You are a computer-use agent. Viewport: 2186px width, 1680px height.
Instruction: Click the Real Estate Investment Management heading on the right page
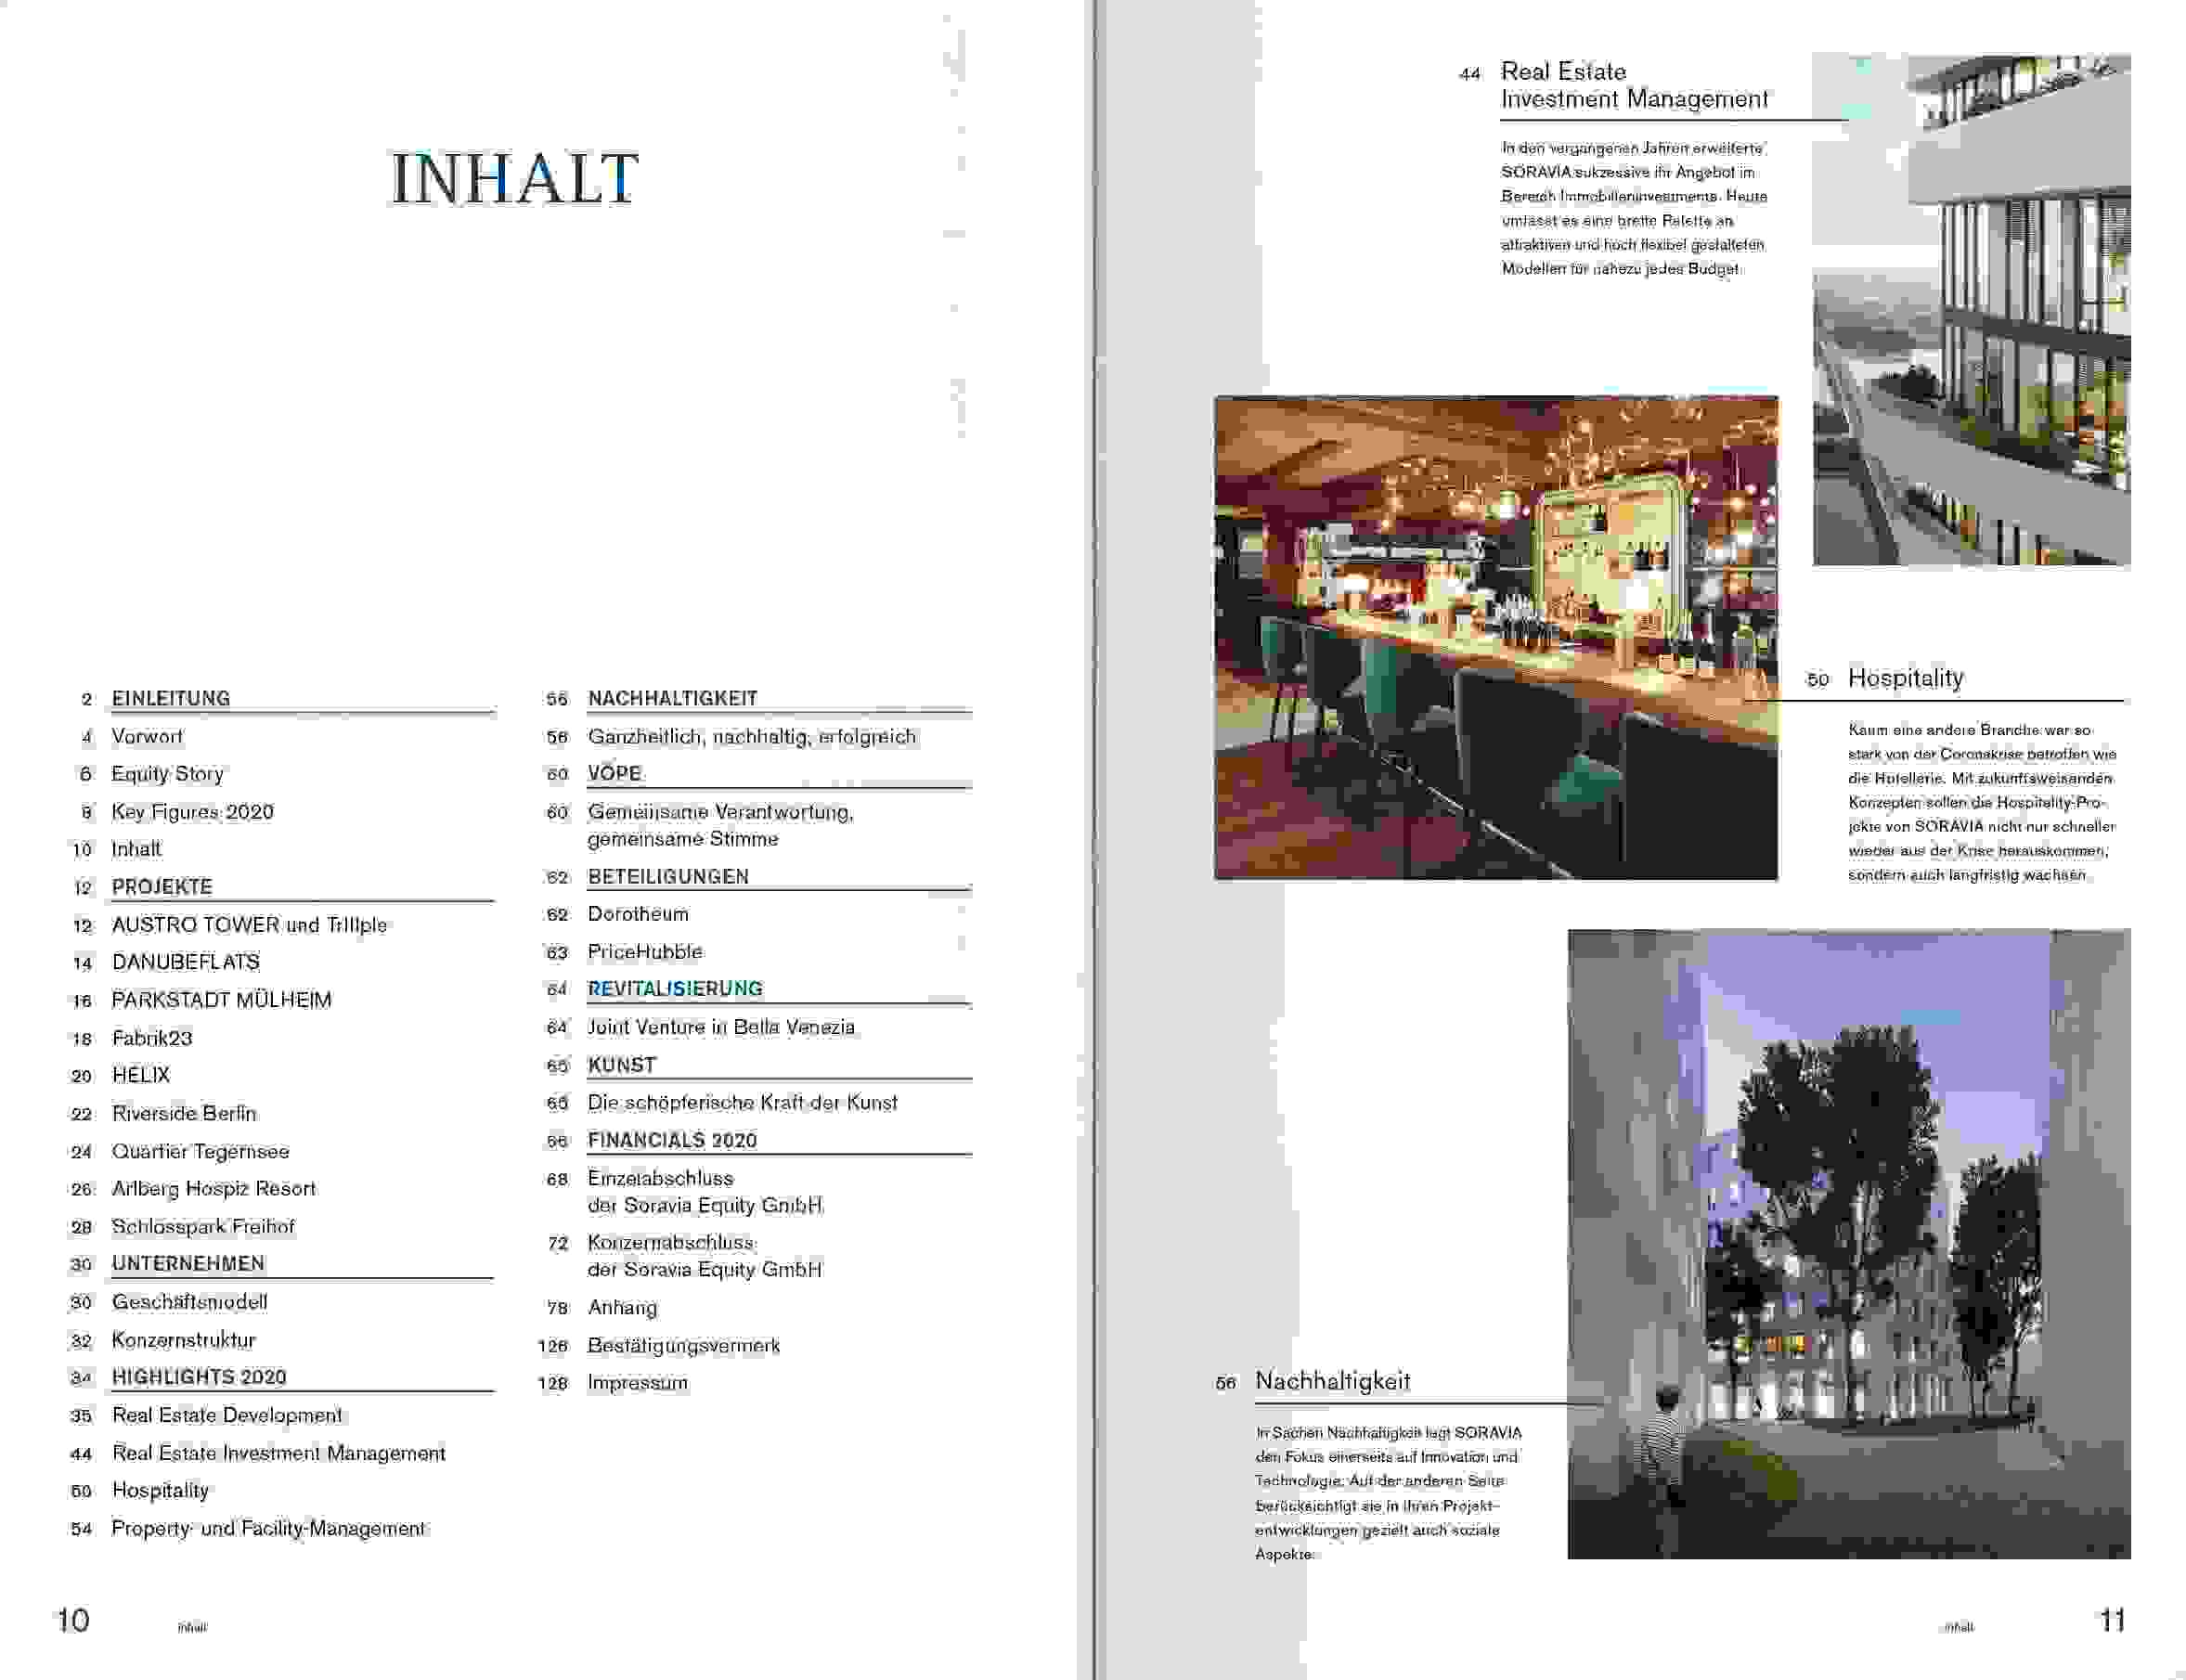point(1634,85)
